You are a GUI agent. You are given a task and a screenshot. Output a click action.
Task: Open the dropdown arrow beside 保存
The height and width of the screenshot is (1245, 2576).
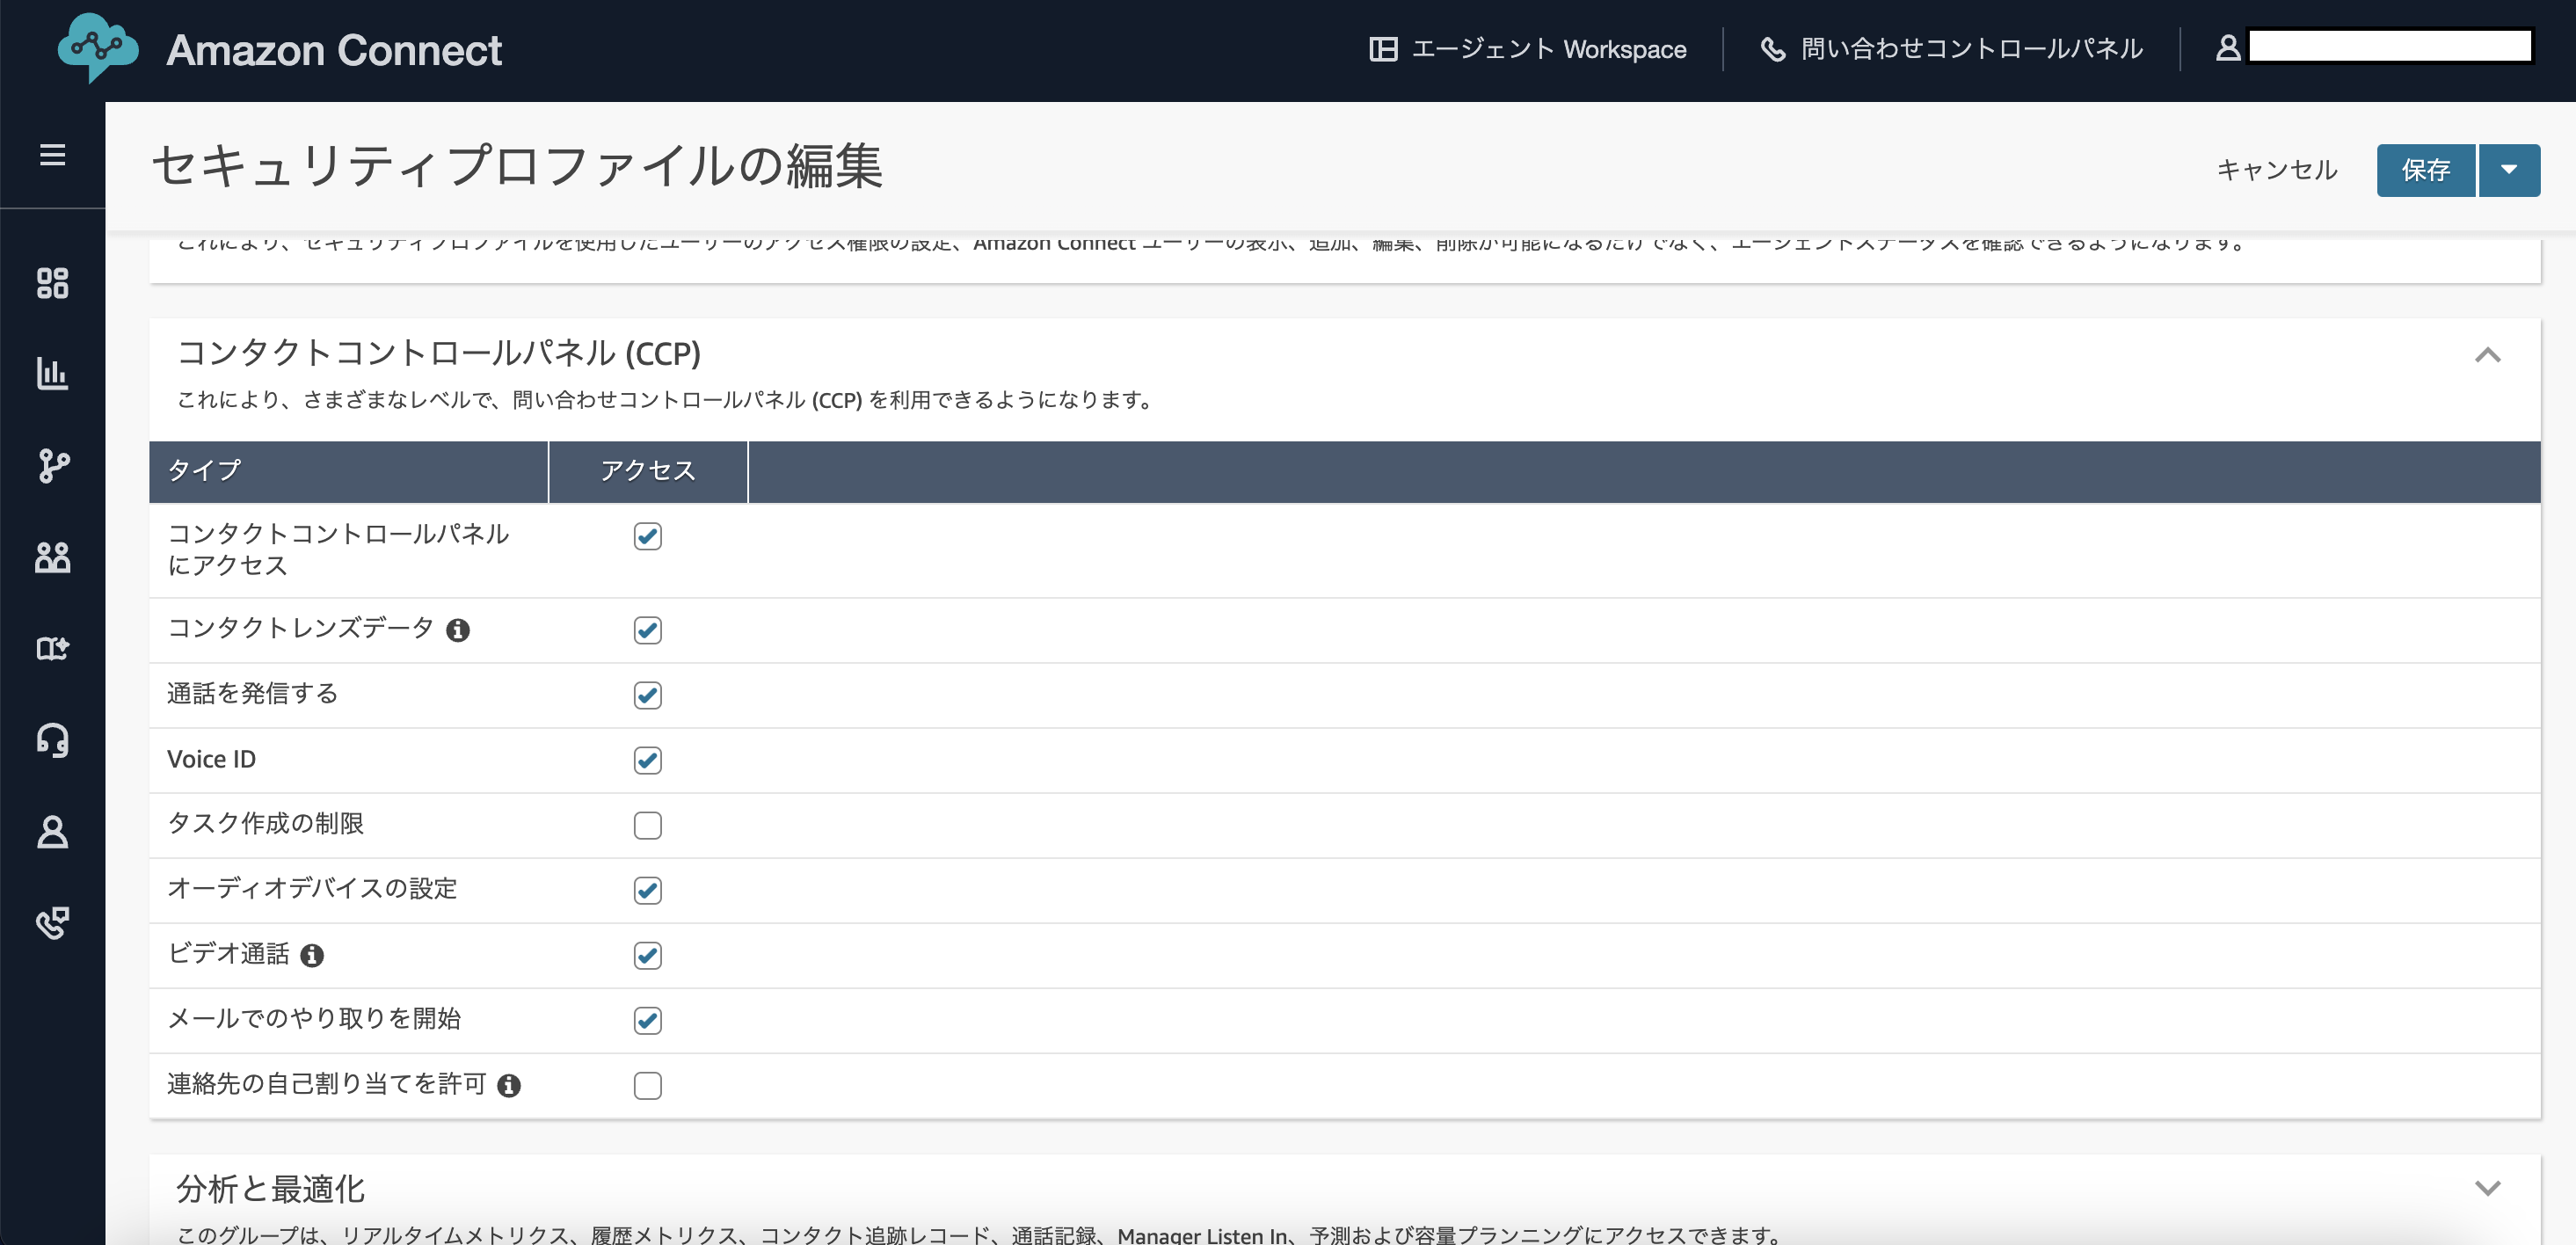(2509, 170)
